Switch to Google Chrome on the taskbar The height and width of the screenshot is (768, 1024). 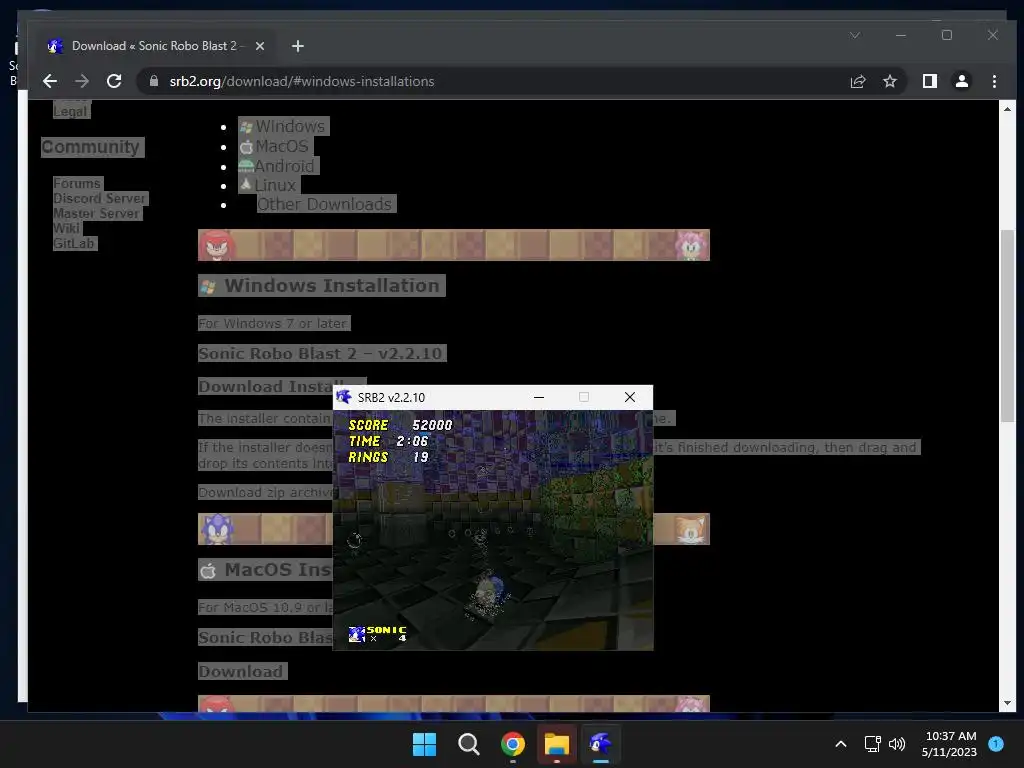coord(513,744)
